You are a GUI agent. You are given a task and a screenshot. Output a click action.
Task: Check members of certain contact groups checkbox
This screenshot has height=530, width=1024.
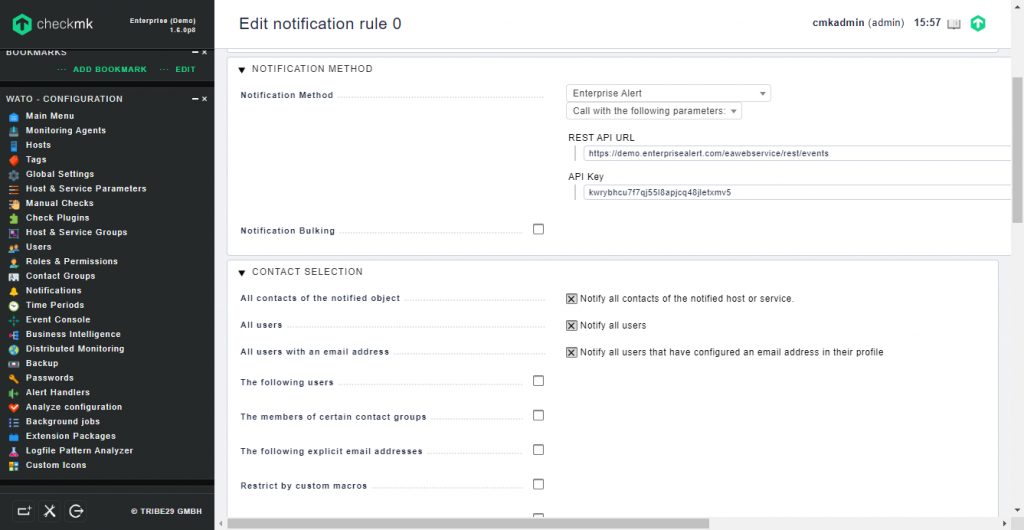click(538, 415)
